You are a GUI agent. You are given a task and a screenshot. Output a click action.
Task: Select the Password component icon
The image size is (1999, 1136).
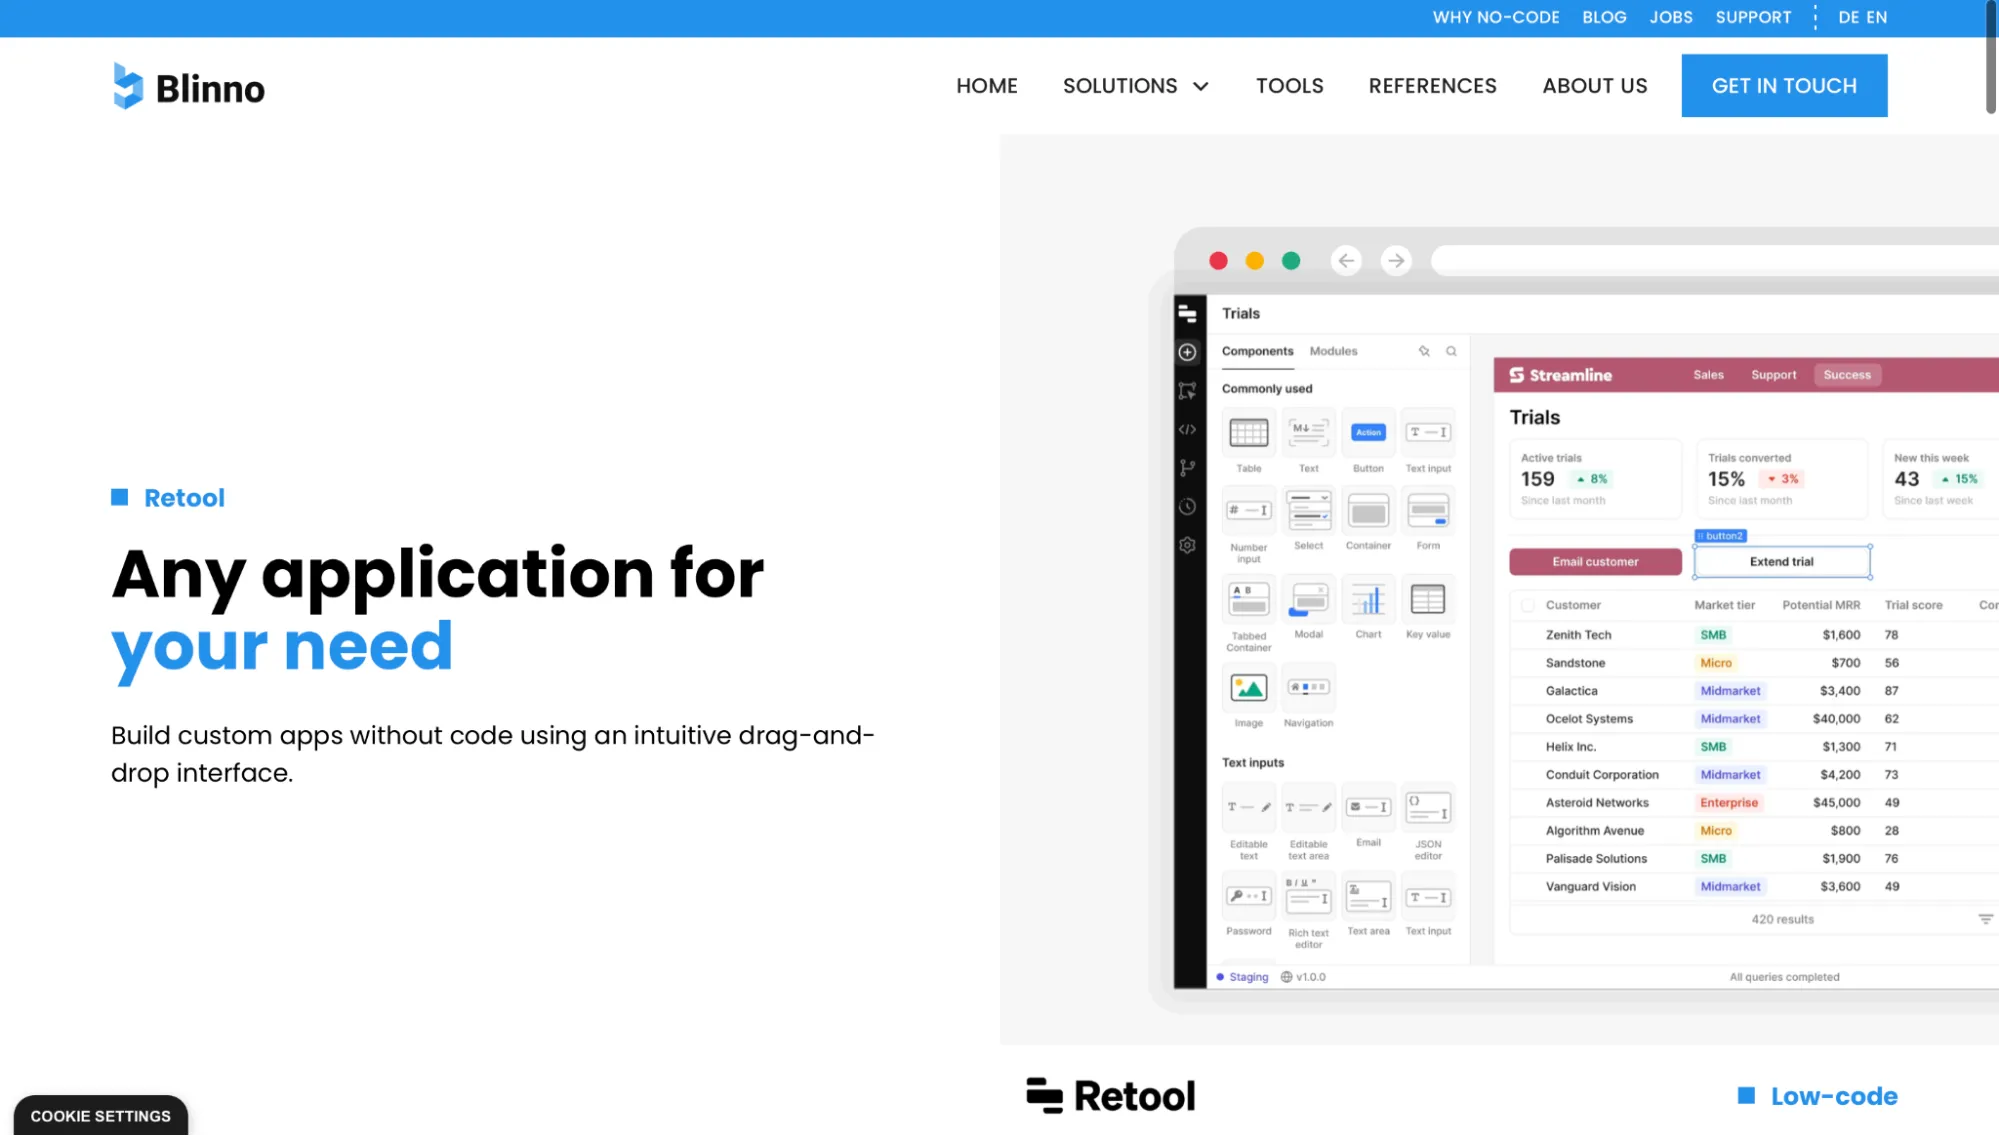[1248, 897]
